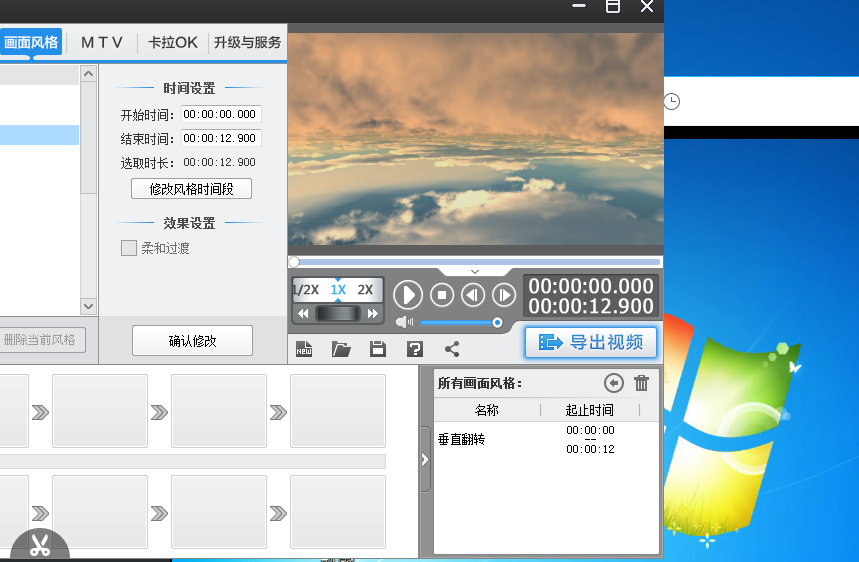The height and width of the screenshot is (562, 859).
Task: Delete style with trash icon
Action: (642, 383)
